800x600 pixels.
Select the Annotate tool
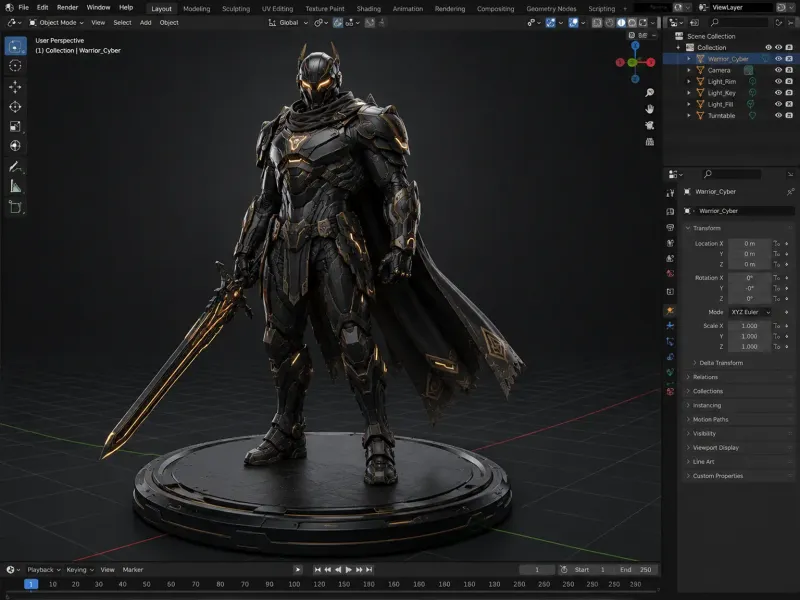(x=15, y=167)
